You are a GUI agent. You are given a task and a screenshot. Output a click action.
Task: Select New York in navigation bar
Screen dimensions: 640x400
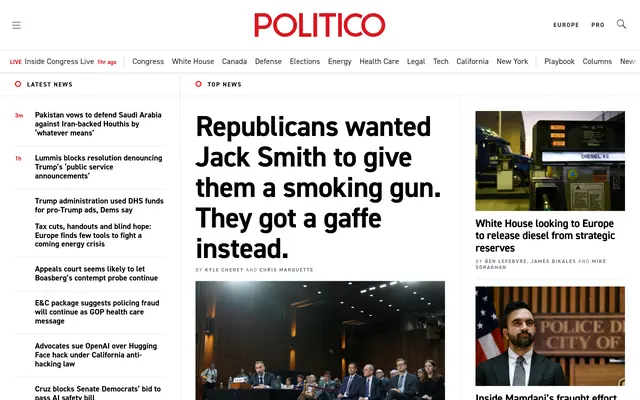(x=512, y=61)
